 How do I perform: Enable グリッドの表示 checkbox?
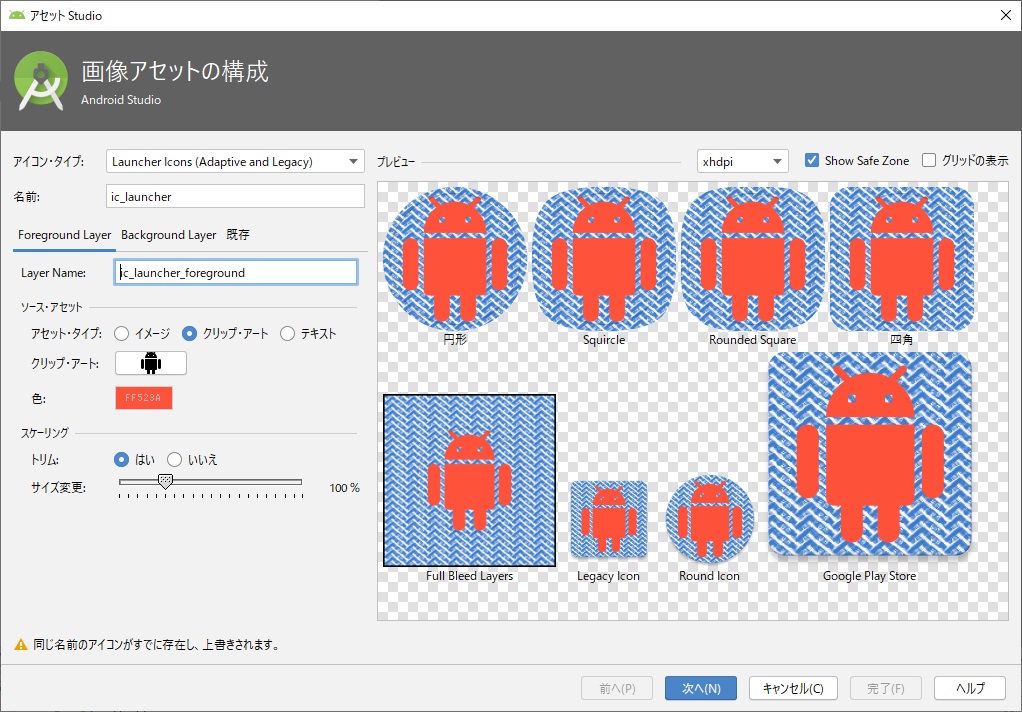point(929,160)
